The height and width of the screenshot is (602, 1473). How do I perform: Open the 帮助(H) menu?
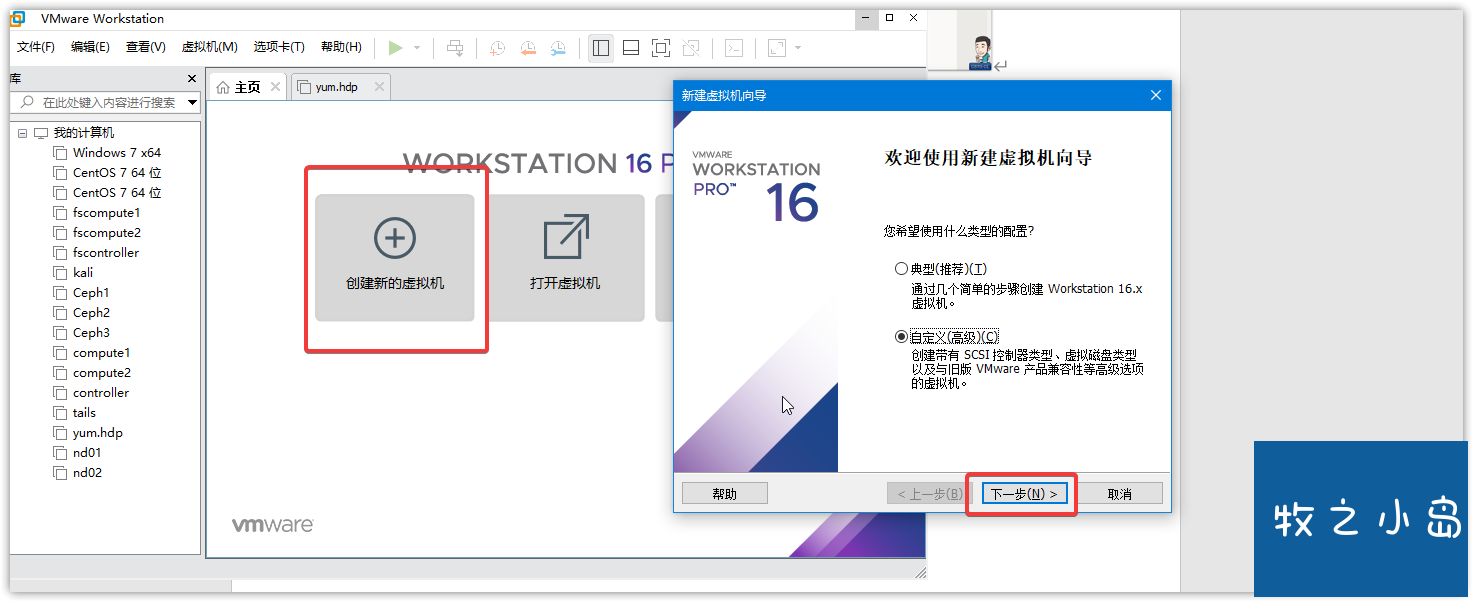point(341,47)
